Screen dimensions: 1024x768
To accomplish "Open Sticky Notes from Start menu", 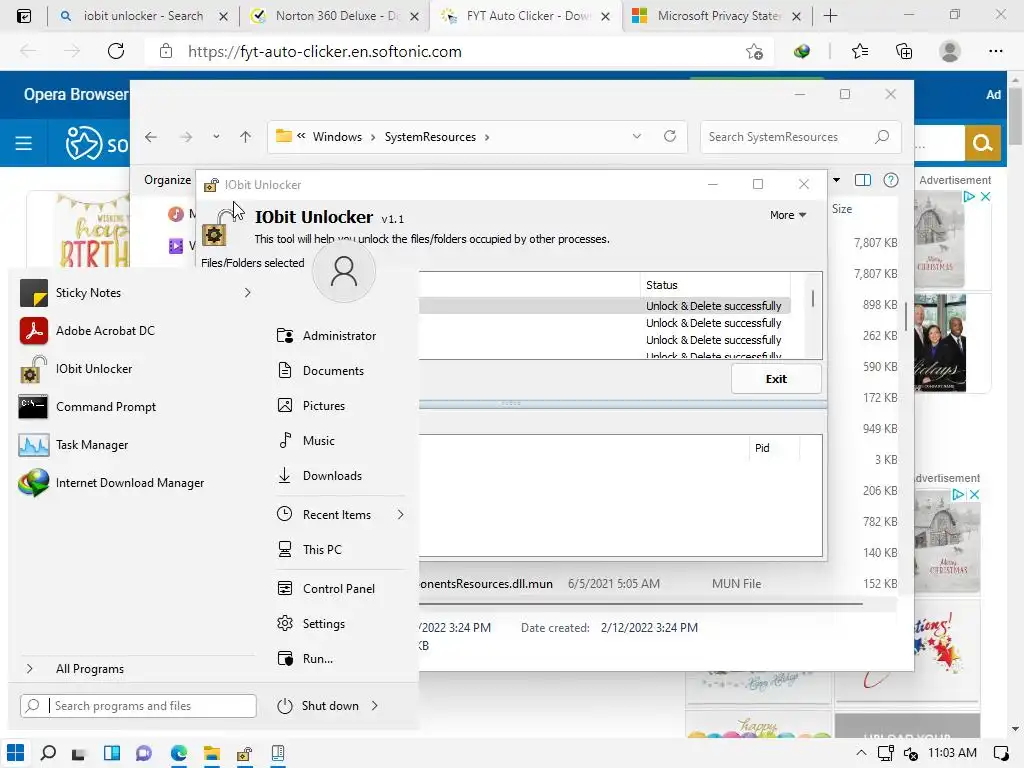I will 88,293.
